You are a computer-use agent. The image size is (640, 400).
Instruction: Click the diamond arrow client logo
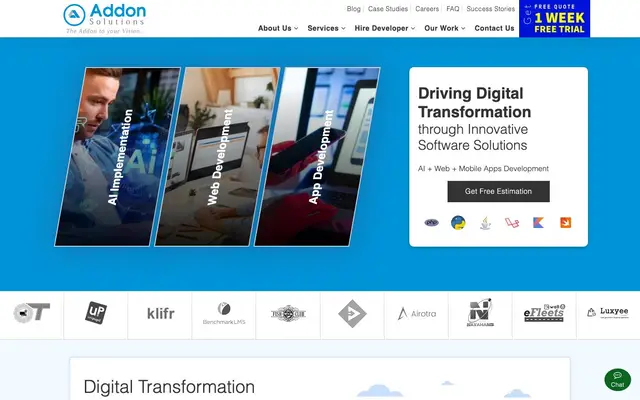(x=352, y=313)
